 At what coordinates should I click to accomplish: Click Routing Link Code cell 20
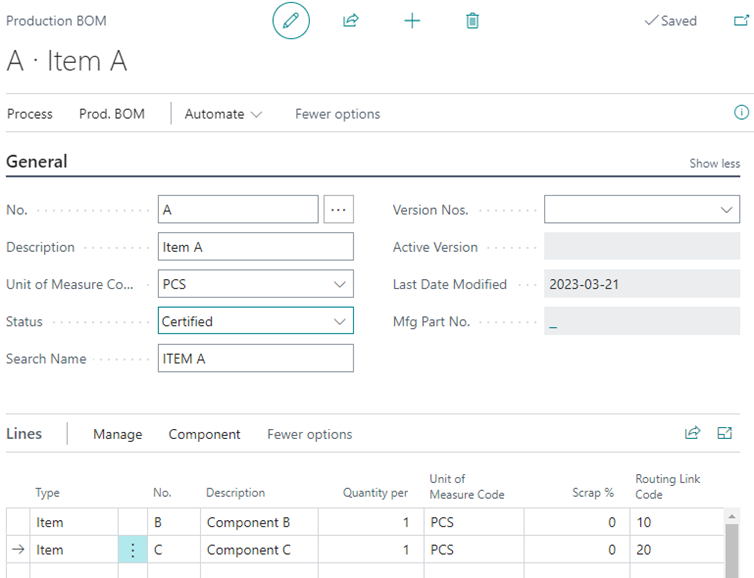[x=677, y=550]
